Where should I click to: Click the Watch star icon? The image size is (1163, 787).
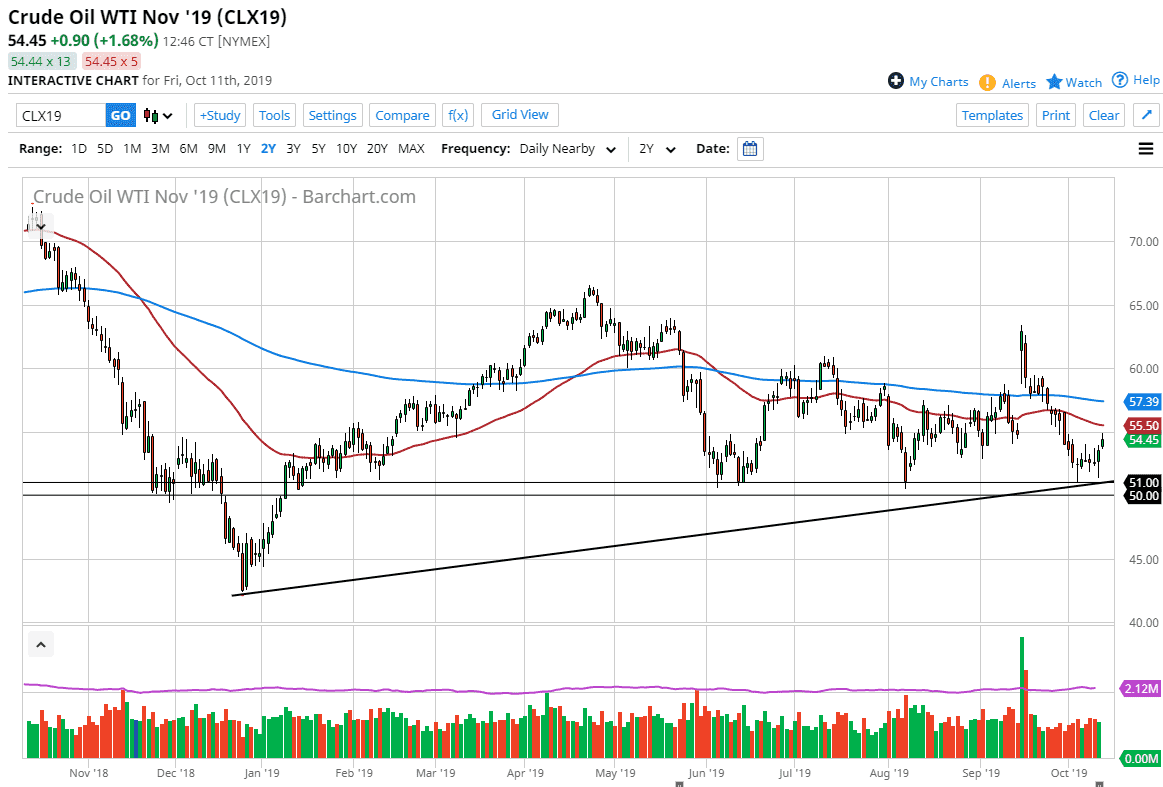click(1054, 82)
